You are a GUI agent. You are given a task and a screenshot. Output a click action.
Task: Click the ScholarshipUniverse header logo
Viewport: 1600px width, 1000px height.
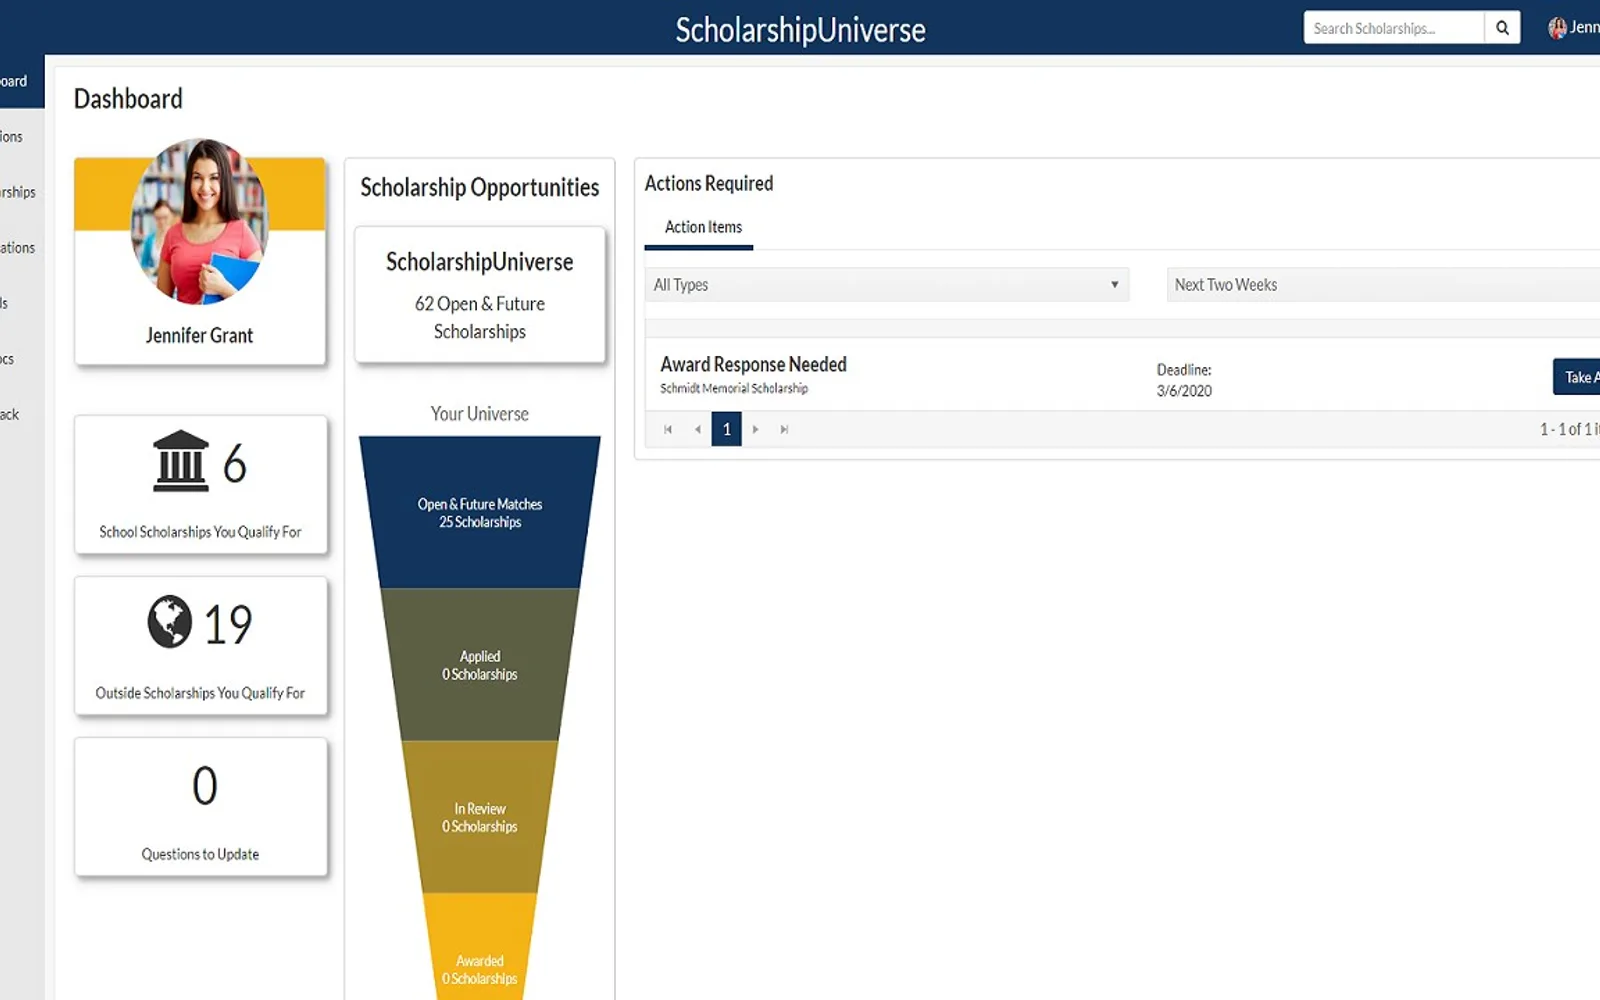(x=800, y=29)
